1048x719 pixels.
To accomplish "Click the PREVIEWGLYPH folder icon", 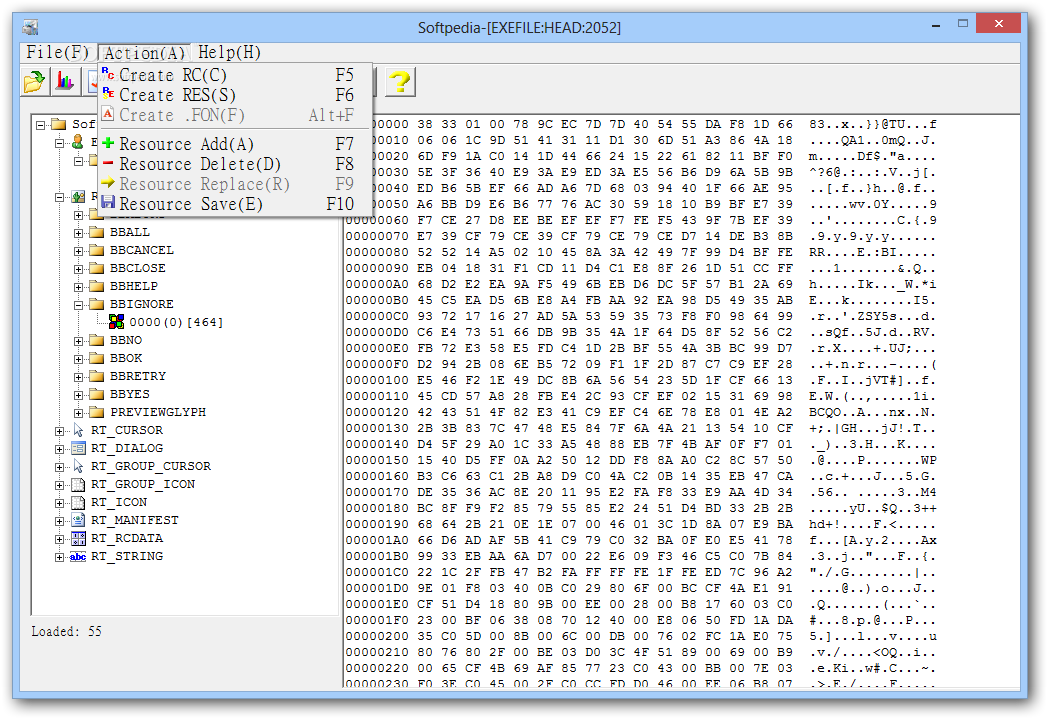I will click(x=97, y=412).
